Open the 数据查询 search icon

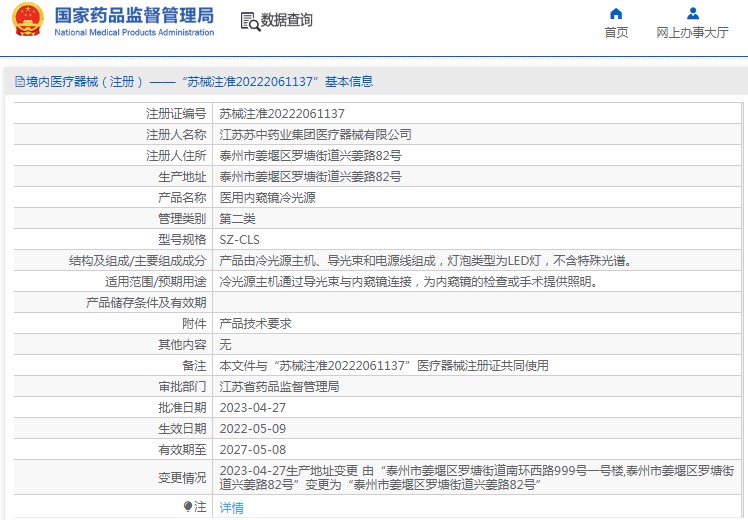point(250,21)
